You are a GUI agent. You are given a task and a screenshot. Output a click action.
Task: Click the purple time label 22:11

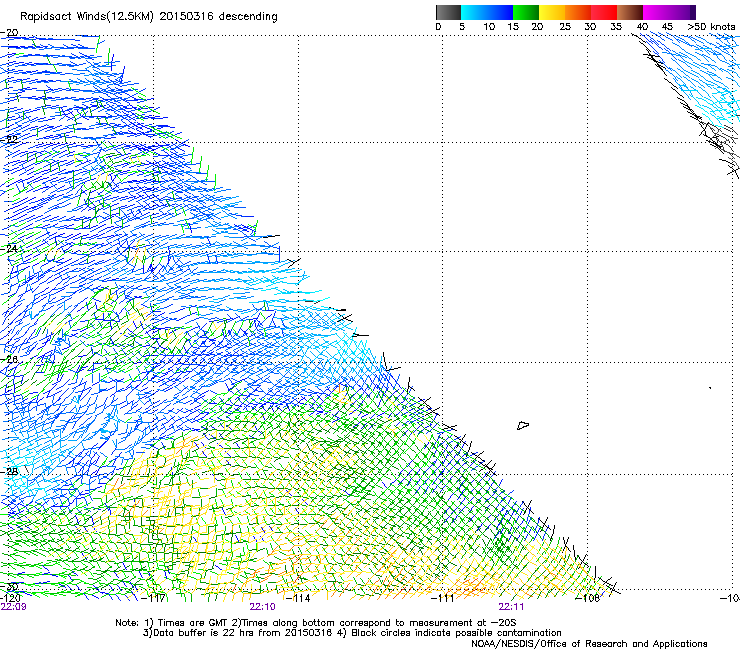(511, 607)
